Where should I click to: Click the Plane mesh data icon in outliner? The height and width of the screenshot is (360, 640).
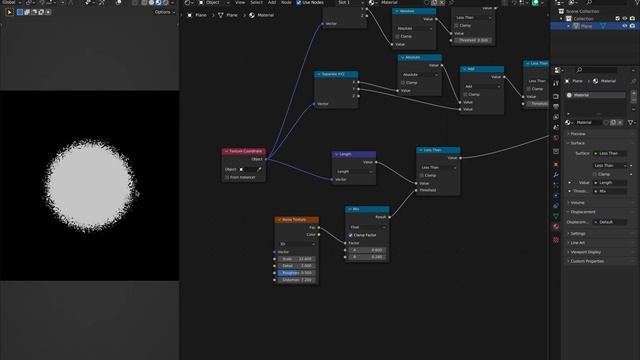(602, 26)
